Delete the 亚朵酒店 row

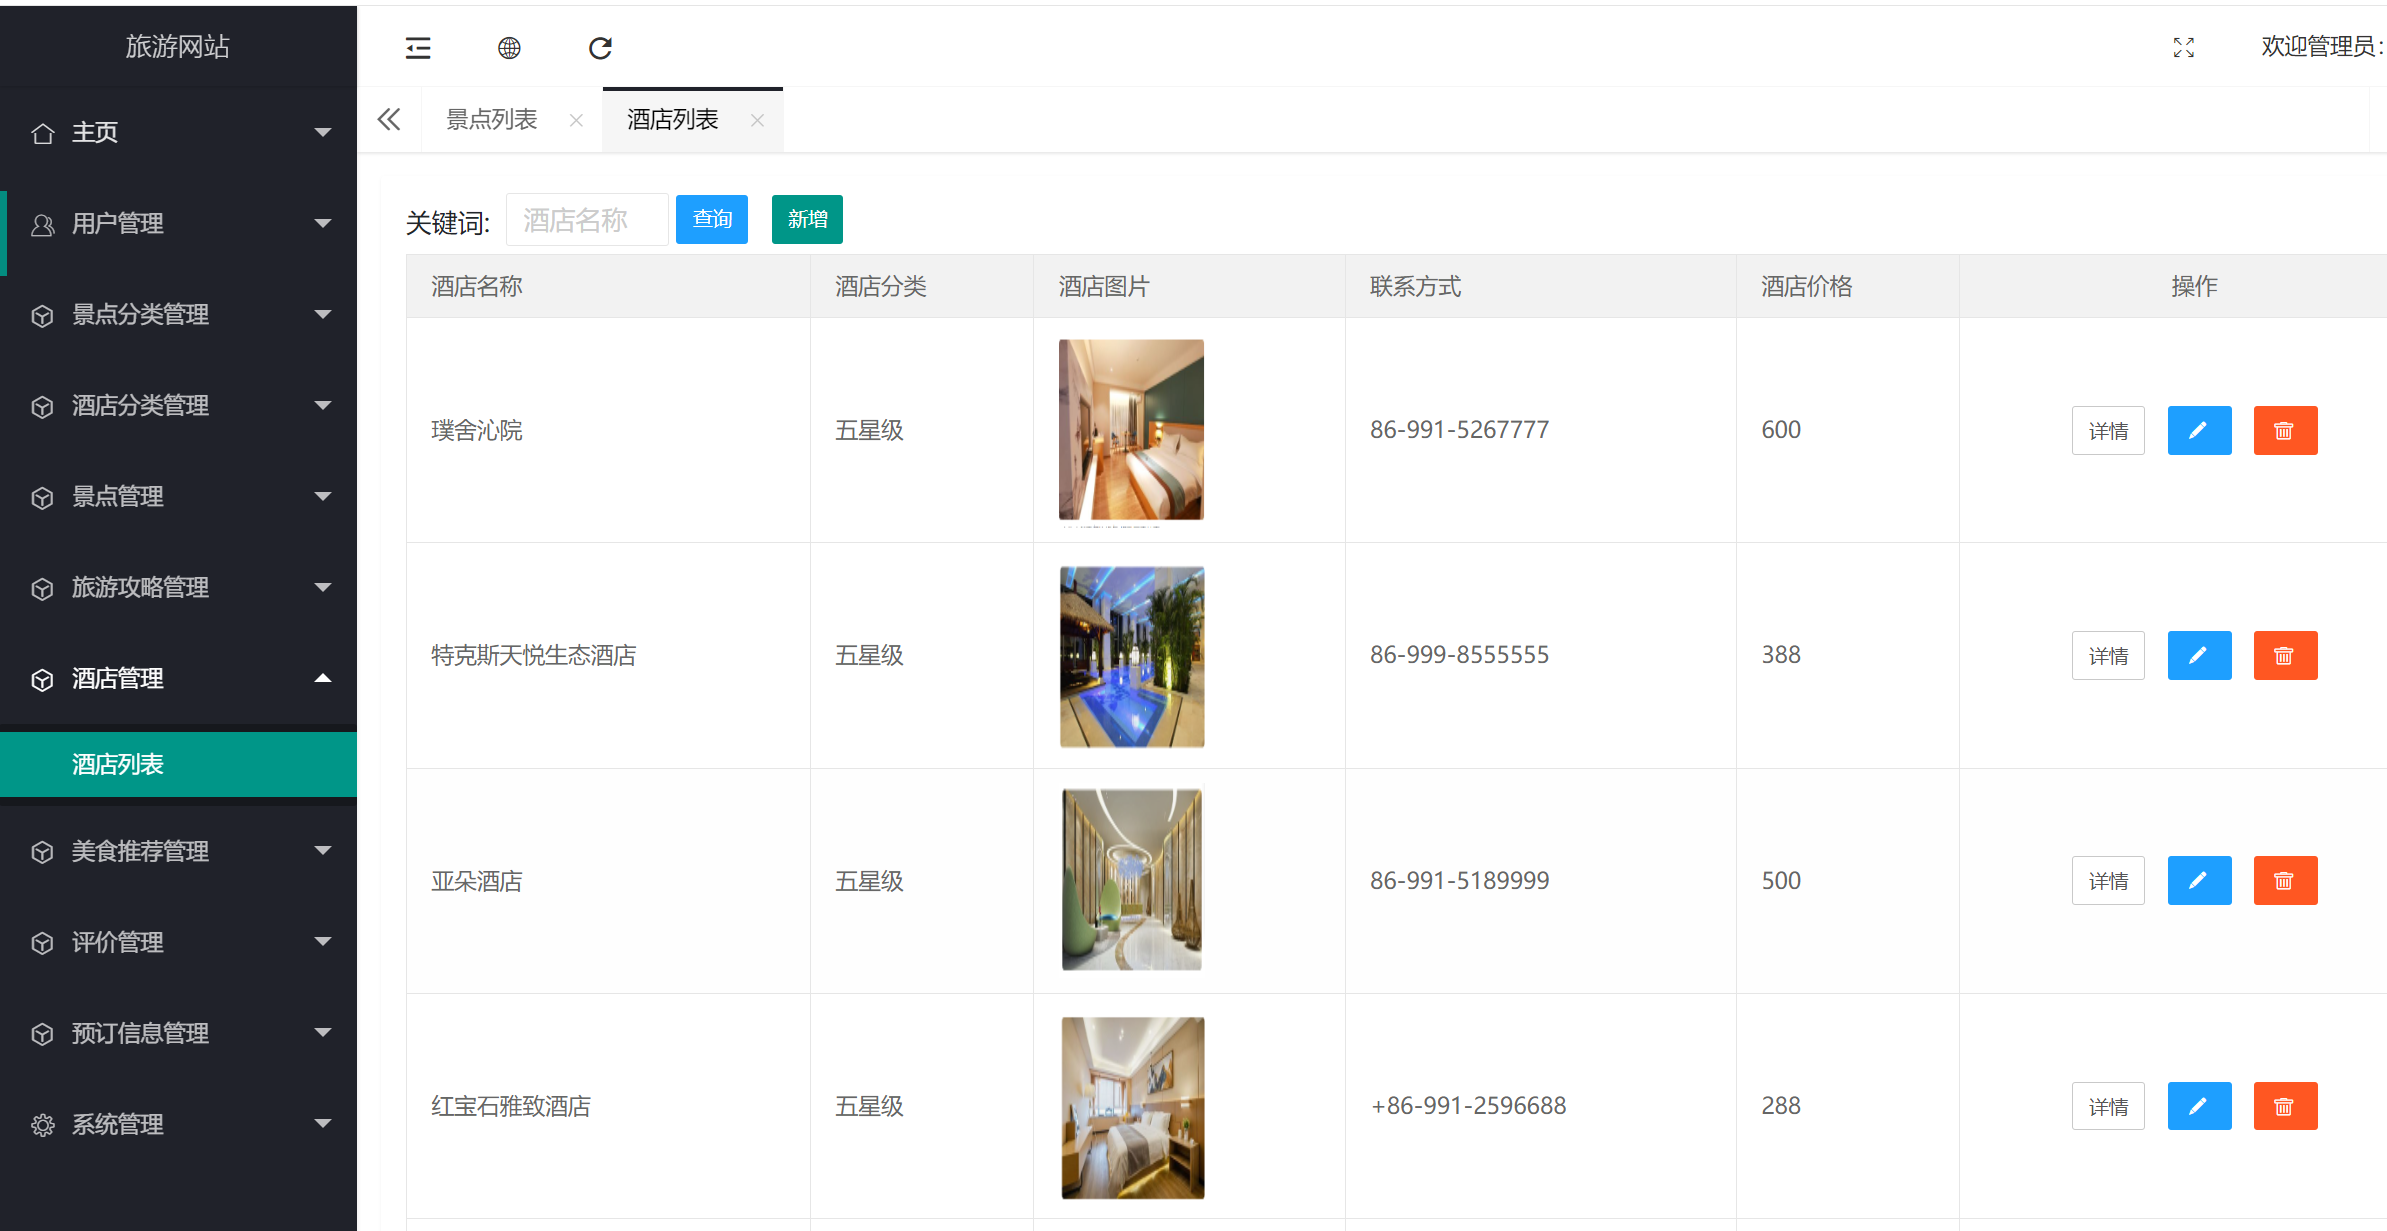[2285, 881]
